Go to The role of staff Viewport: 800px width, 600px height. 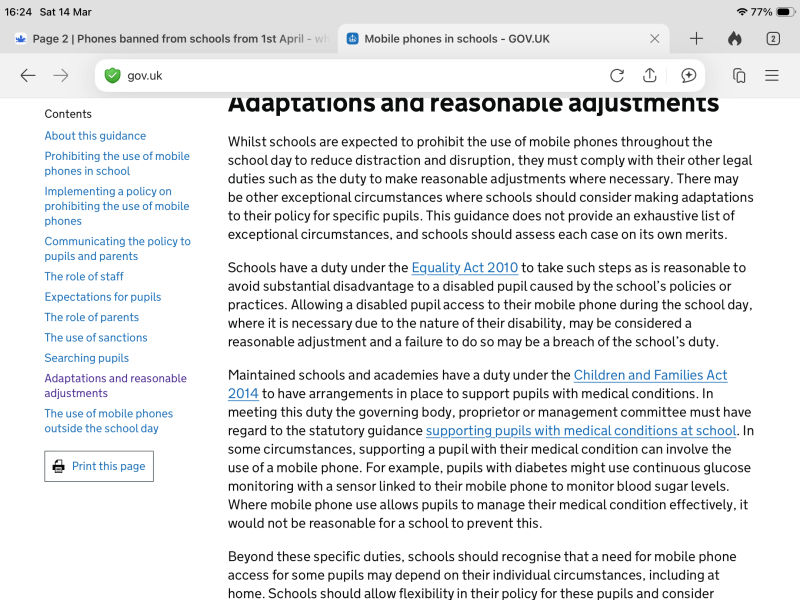84,277
